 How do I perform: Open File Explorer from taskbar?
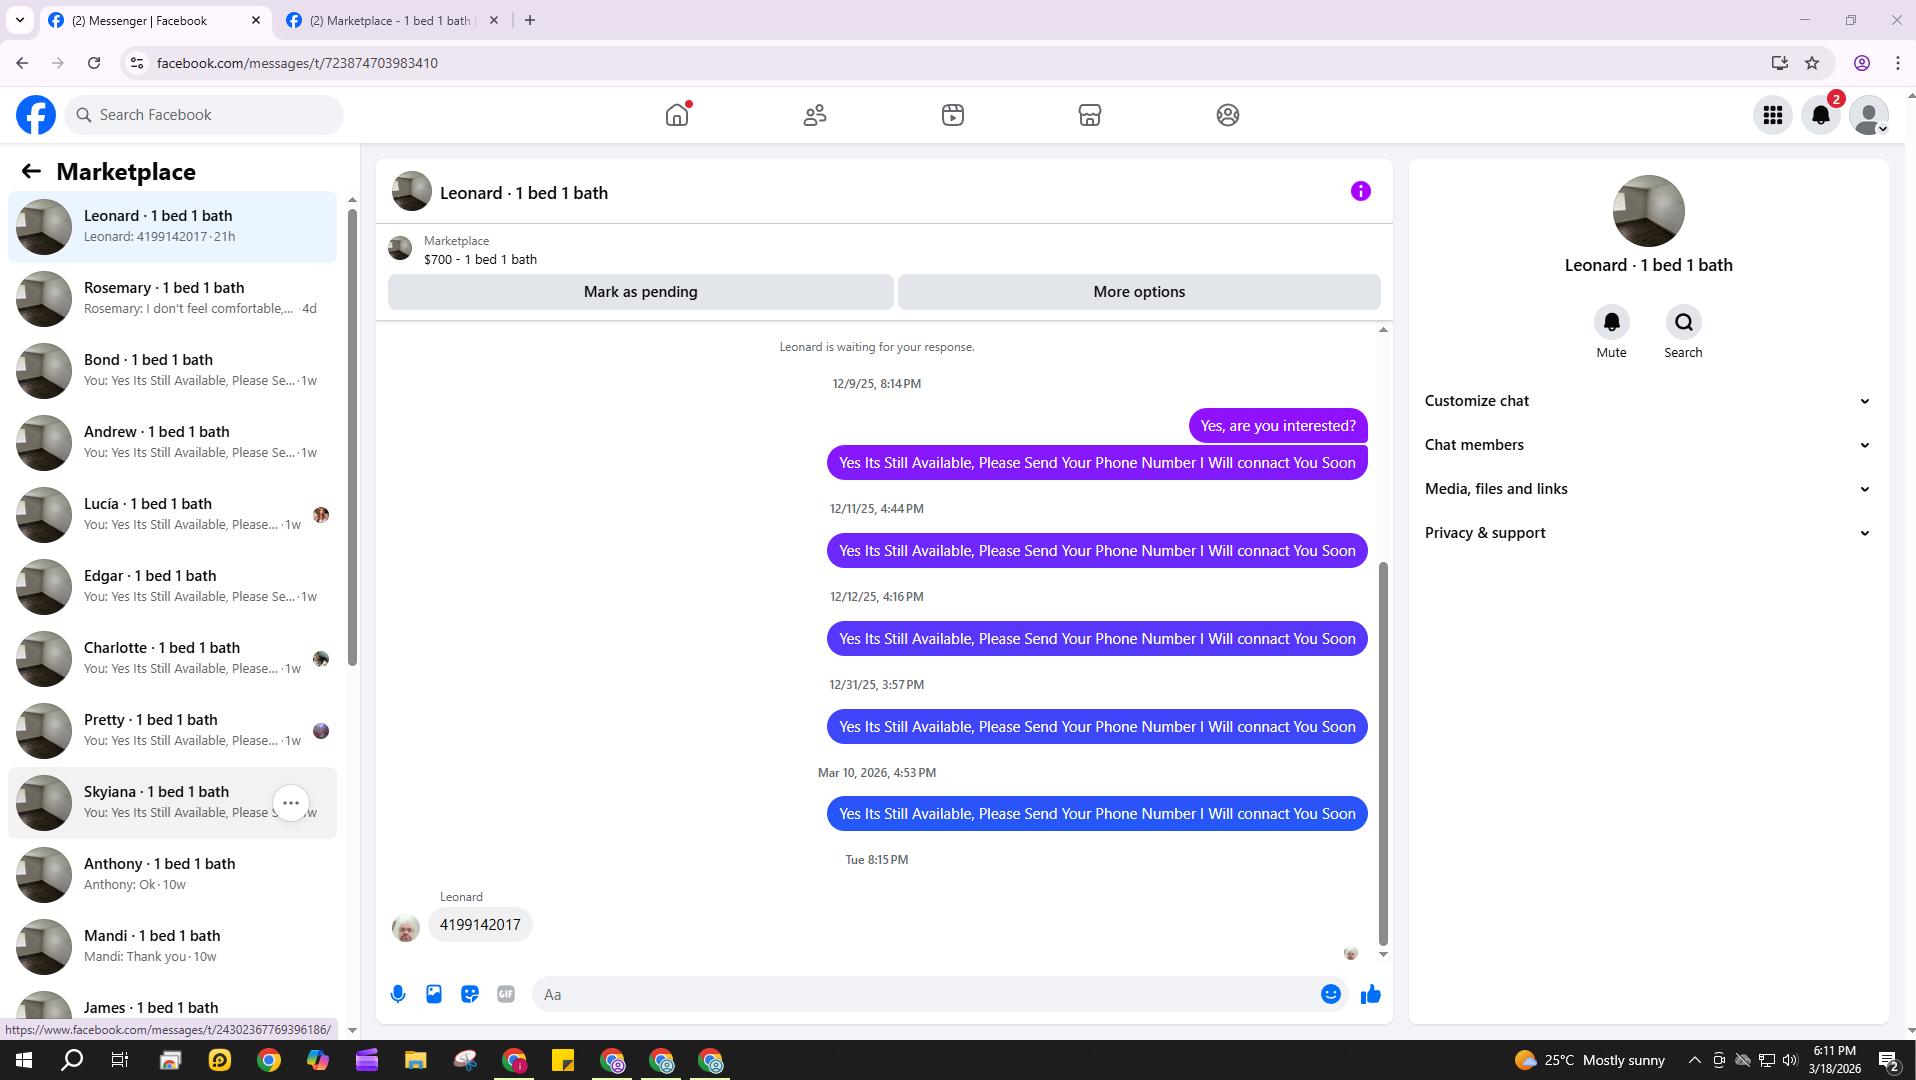click(x=415, y=1060)
